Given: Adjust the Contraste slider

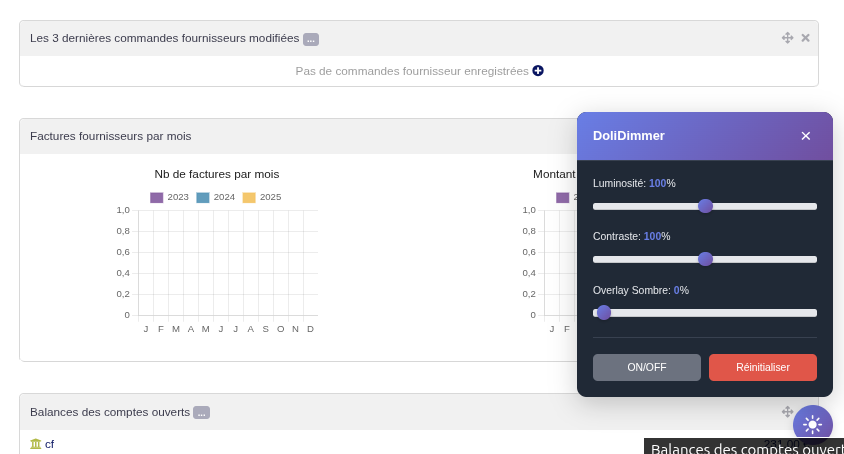Looking at the screenshot, I should pos(705,259).
